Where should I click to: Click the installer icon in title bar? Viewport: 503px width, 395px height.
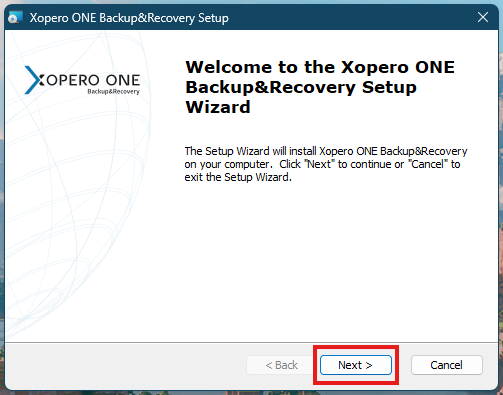[15, 18]
